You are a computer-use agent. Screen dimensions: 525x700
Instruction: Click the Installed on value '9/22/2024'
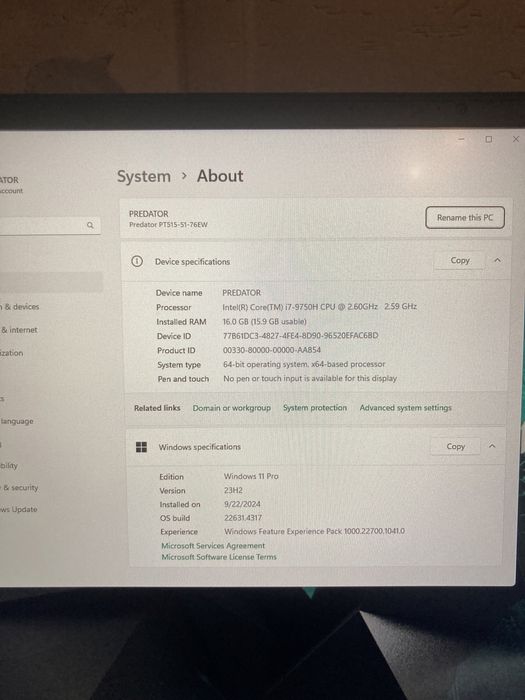click(242, 504)
